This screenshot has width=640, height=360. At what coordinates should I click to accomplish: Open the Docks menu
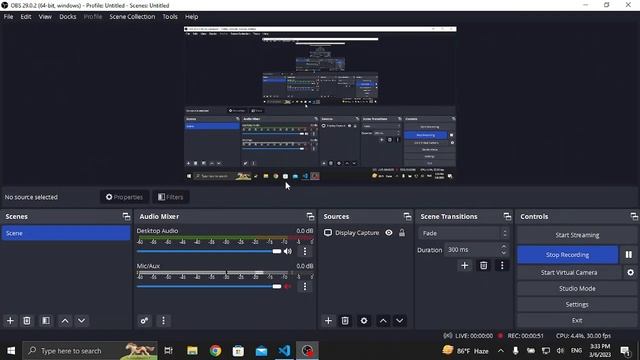click(x=68, y=17)
